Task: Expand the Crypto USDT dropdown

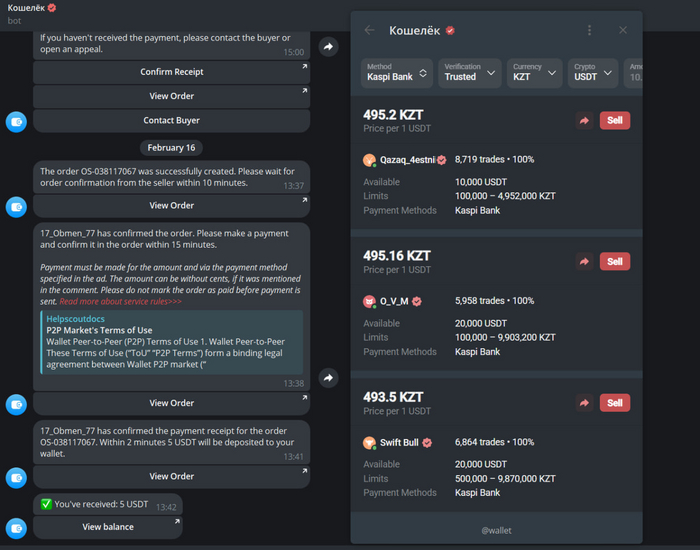Action: pyautogui.click(x=593, y=72)
